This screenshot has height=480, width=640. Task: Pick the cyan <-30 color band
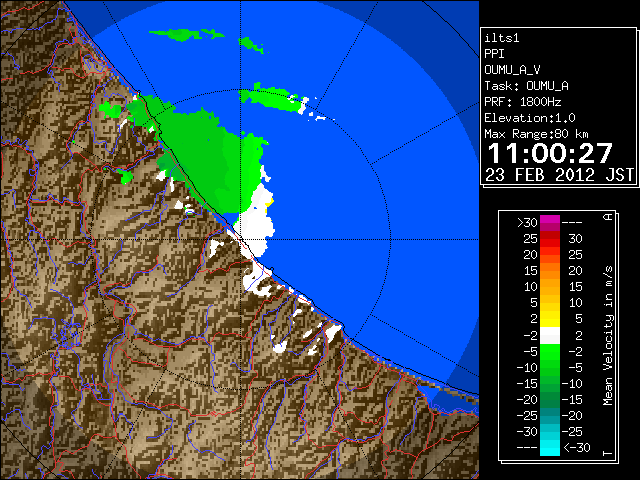pos(550,447)
